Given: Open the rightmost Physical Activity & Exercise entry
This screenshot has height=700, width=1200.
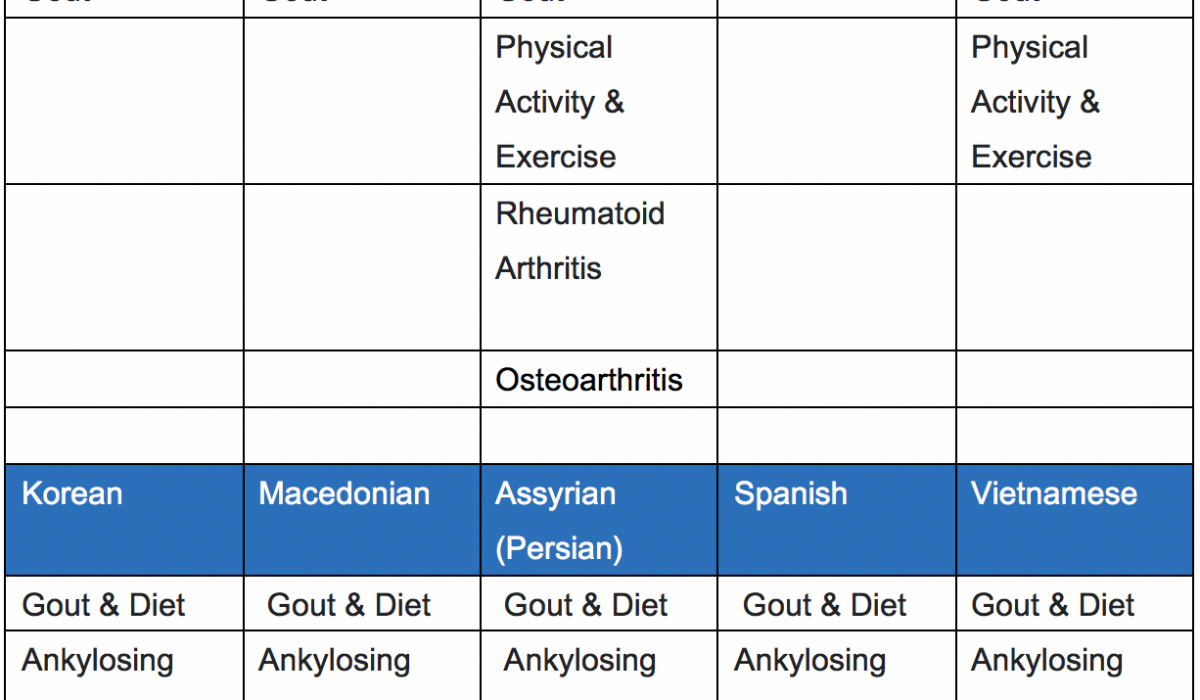Looking at the screenshot, I should tap(1035, 102).
